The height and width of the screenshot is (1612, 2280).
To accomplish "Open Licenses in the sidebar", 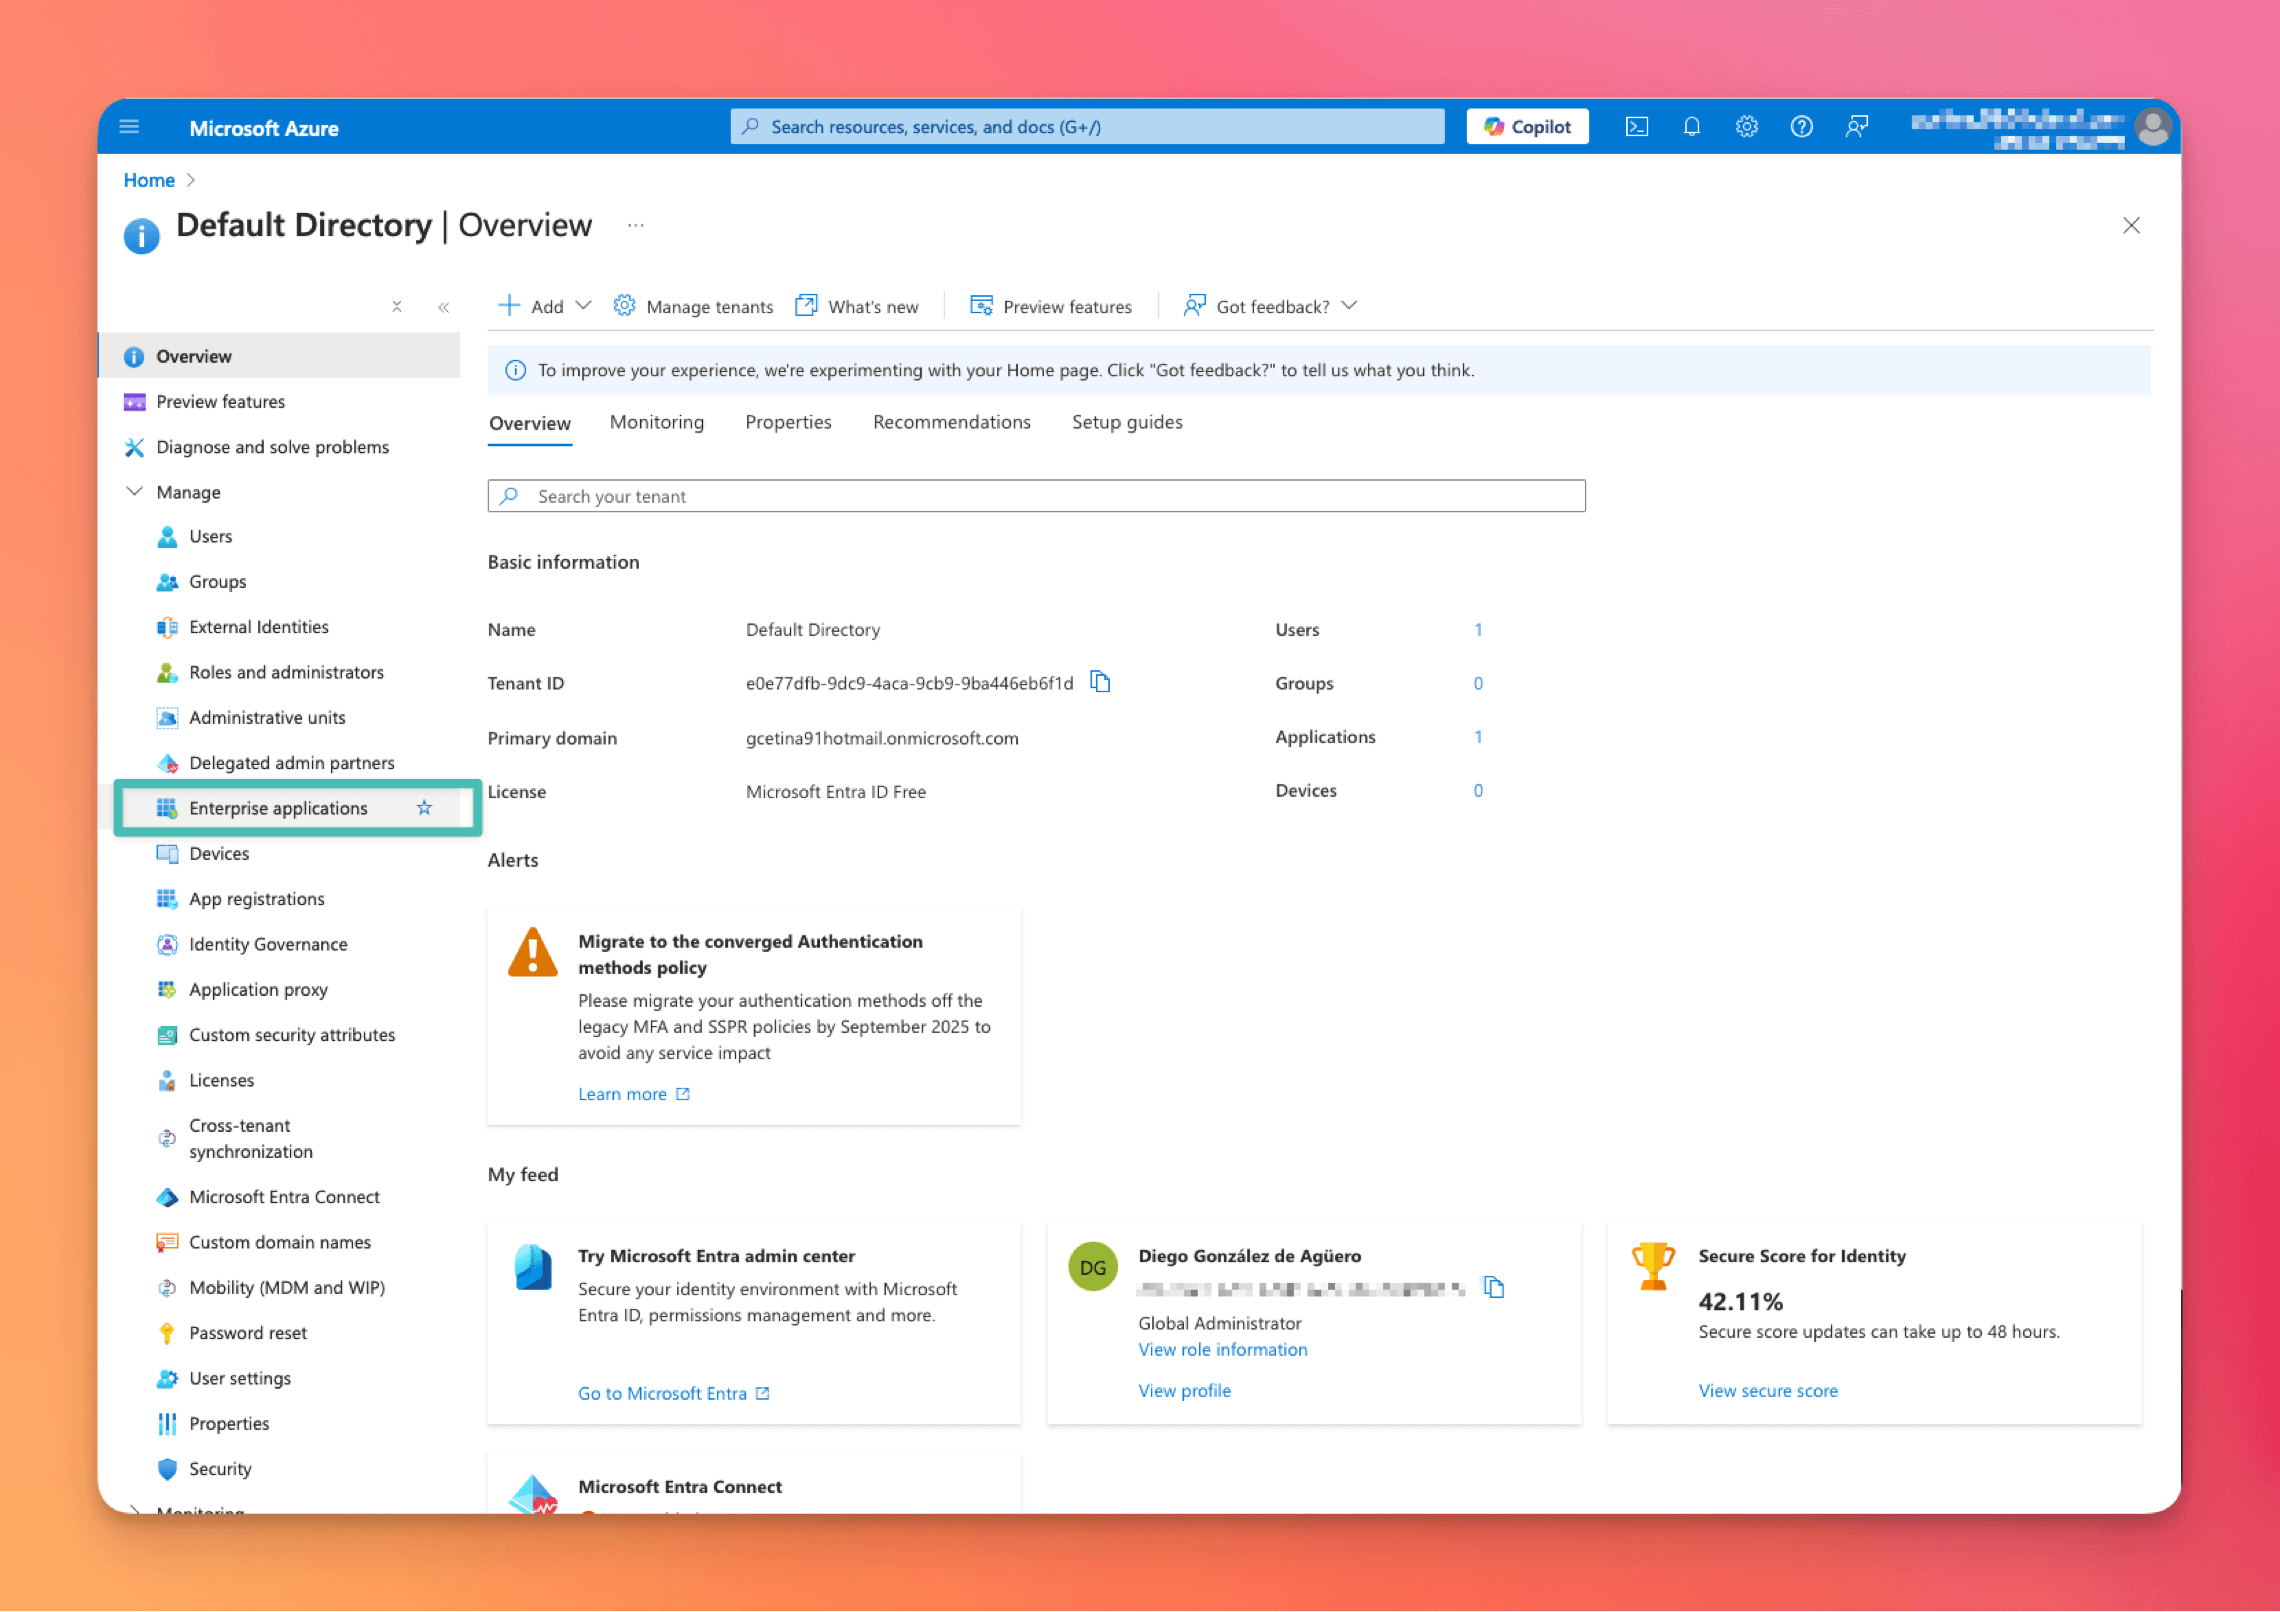I will coord(221,1080).
